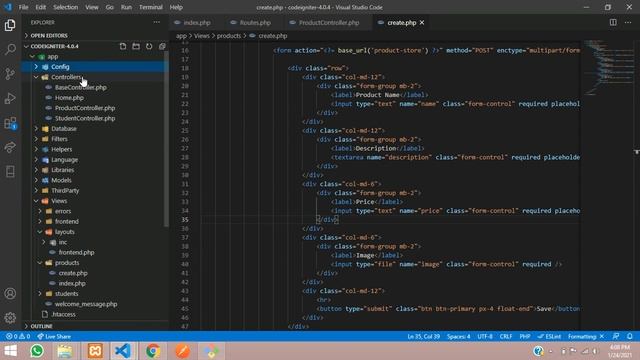Click errors and warnings count in status bar
Image resolution: width=640 pixels, height=360 pixels.
(18, 336)
